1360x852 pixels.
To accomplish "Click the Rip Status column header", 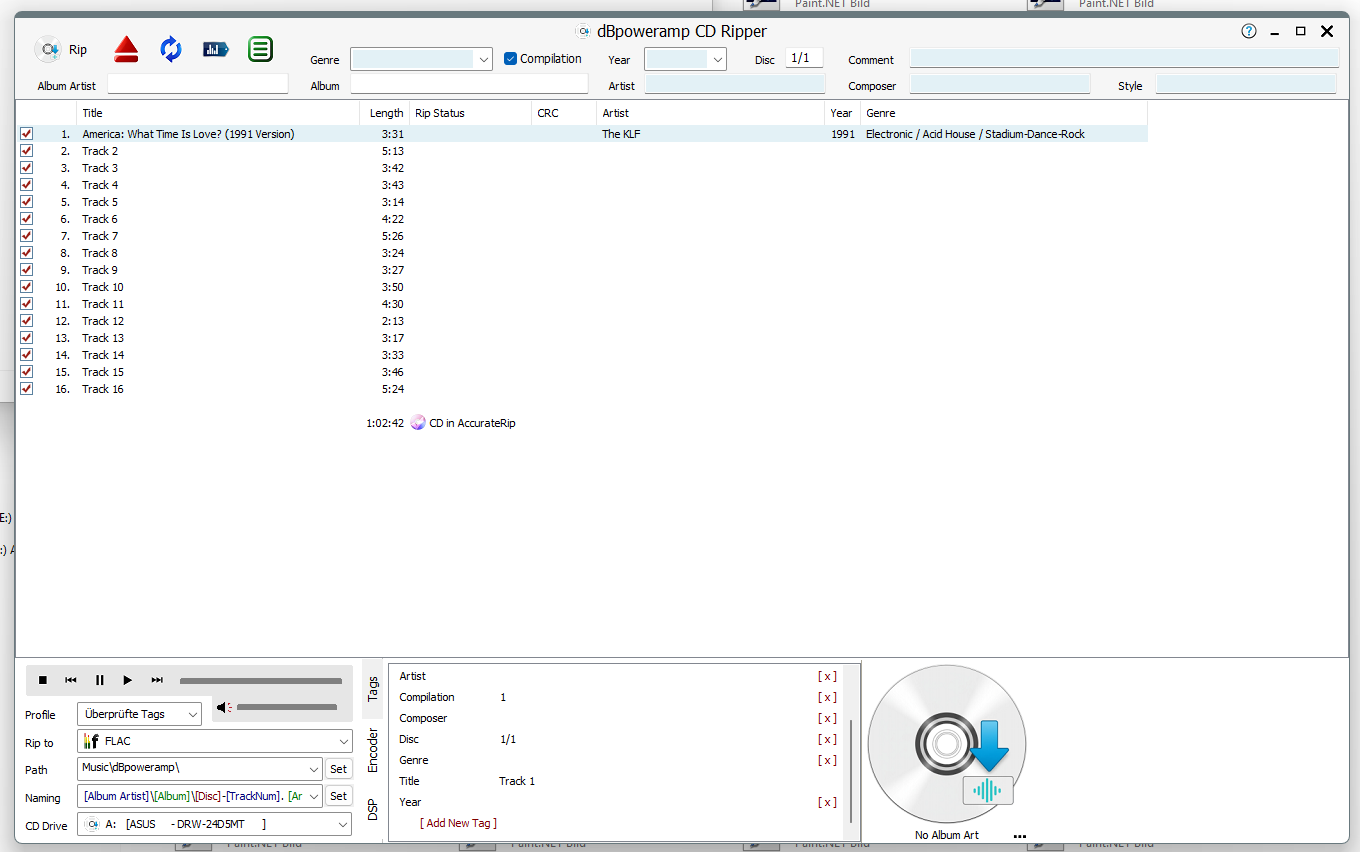I will point(471,113).
